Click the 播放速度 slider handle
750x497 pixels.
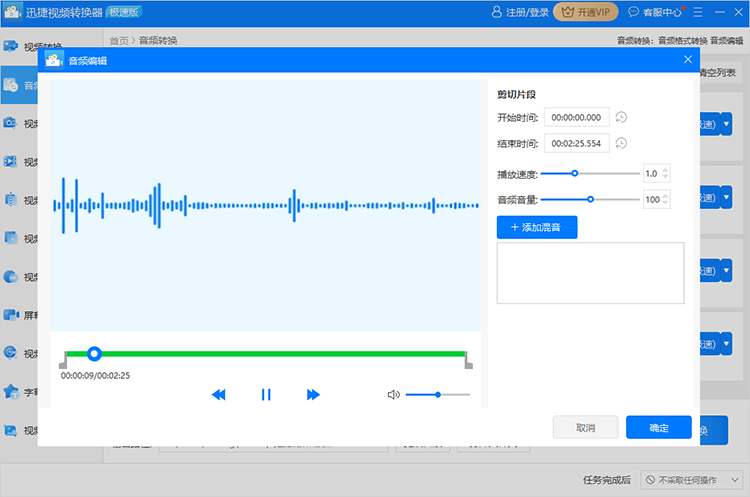575,173
